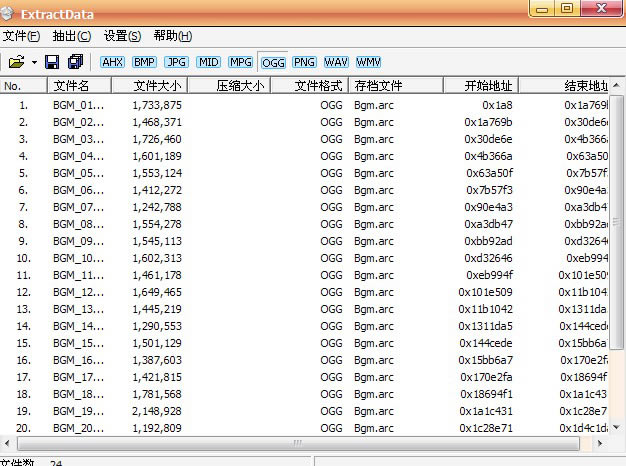Click the open archive folder icon
The image size is (626, 466).
point(16,62)
